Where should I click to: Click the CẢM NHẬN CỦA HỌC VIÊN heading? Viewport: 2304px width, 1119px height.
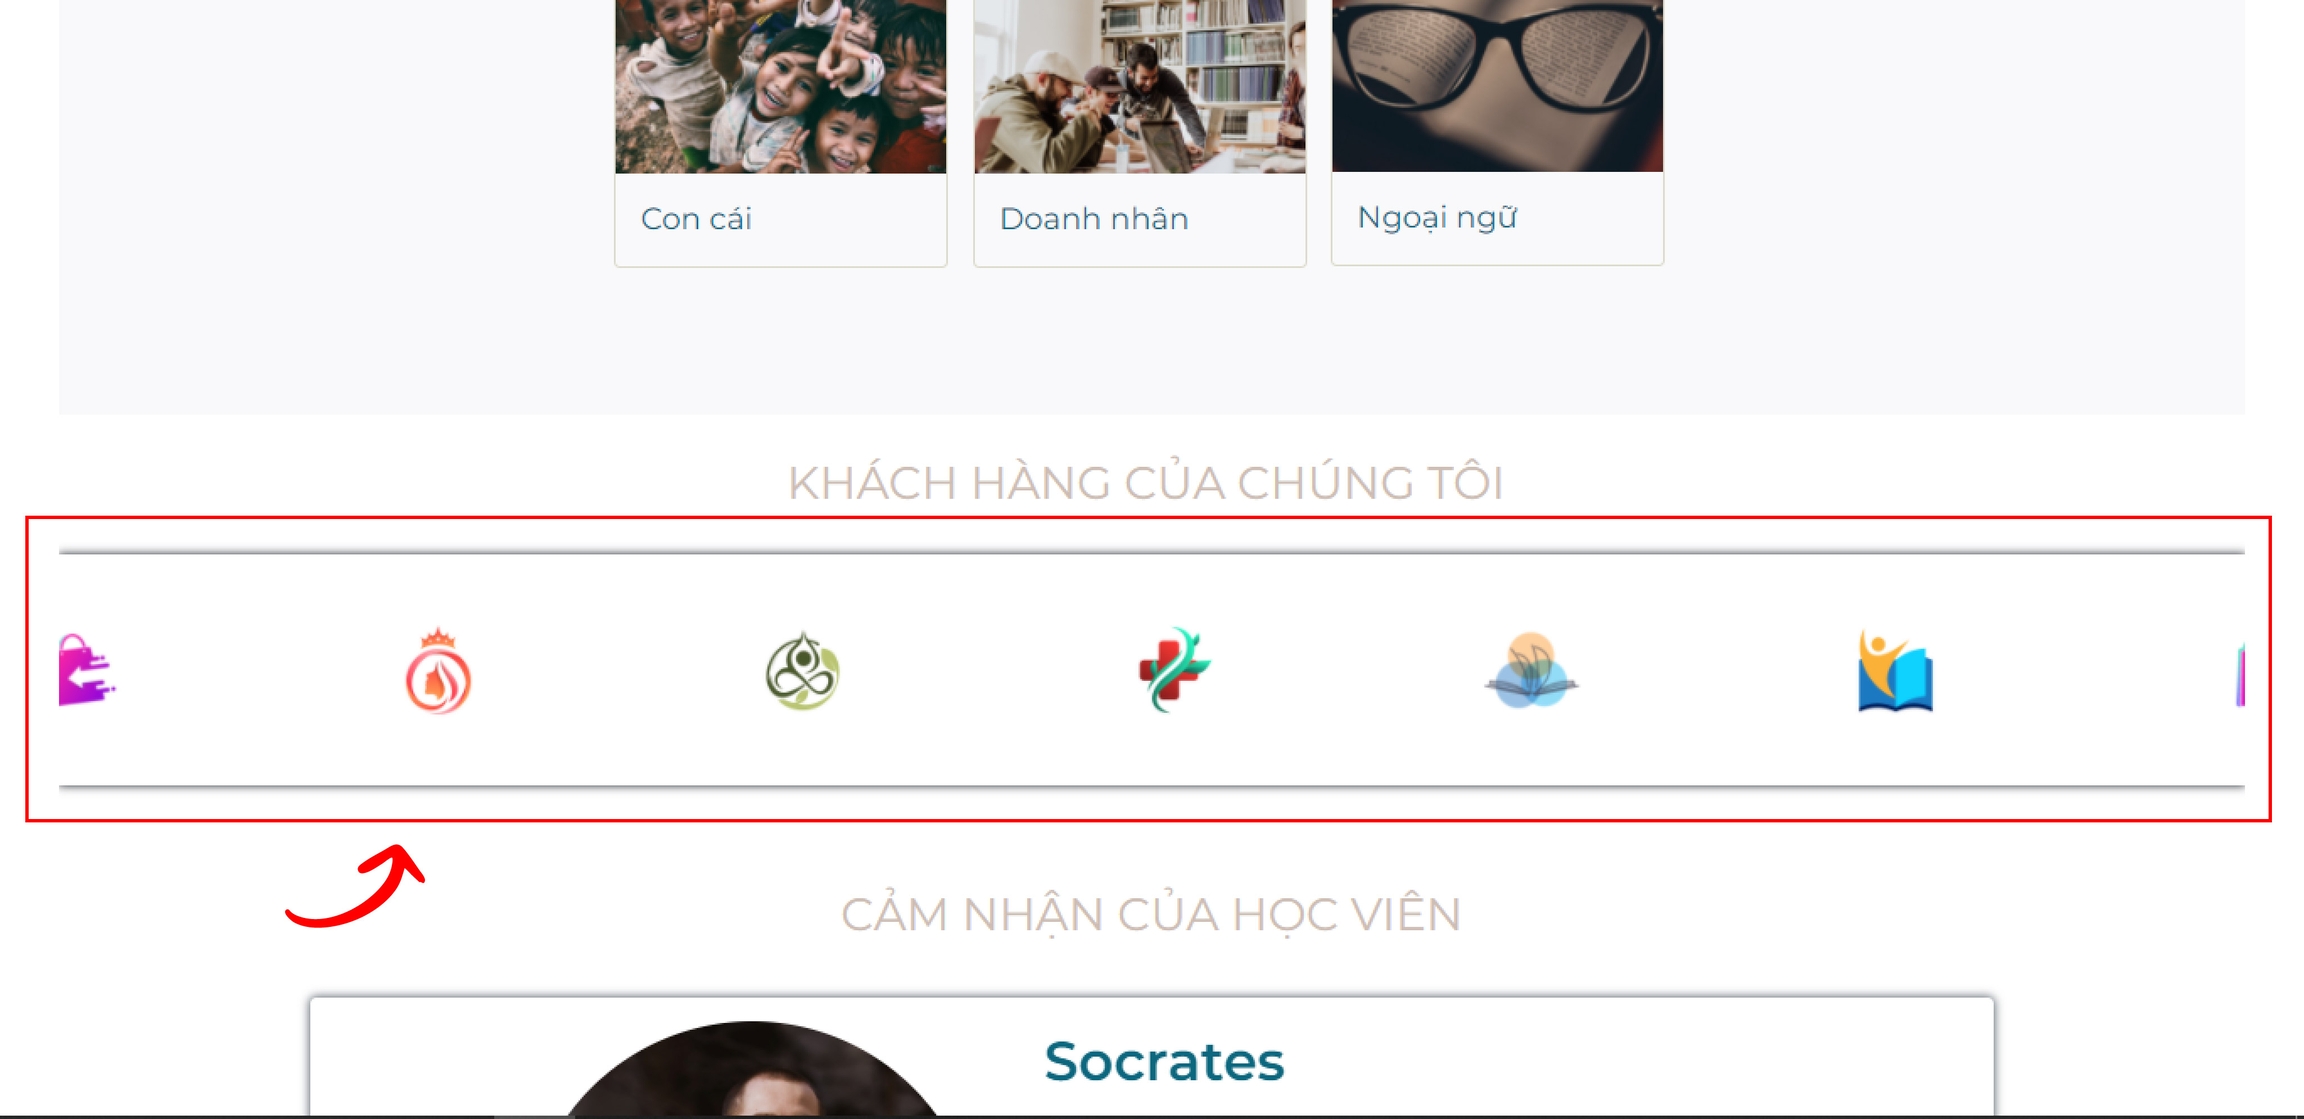pyautogui.click(x=1151, y=915)
